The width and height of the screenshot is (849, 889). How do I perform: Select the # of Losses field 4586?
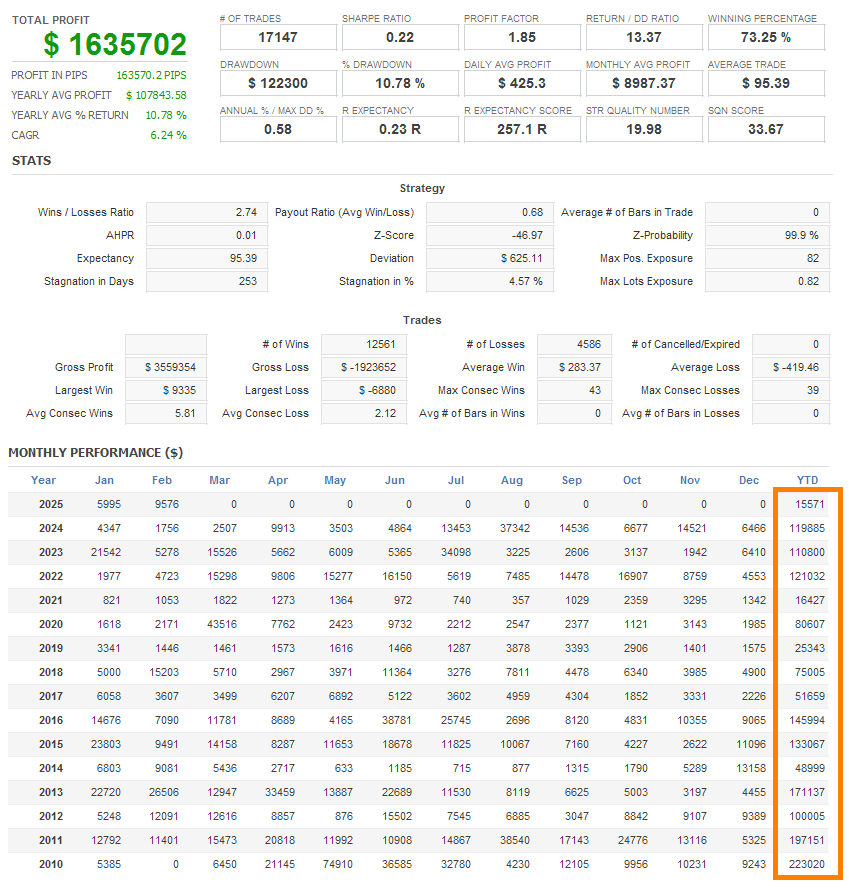click(574, 344)
